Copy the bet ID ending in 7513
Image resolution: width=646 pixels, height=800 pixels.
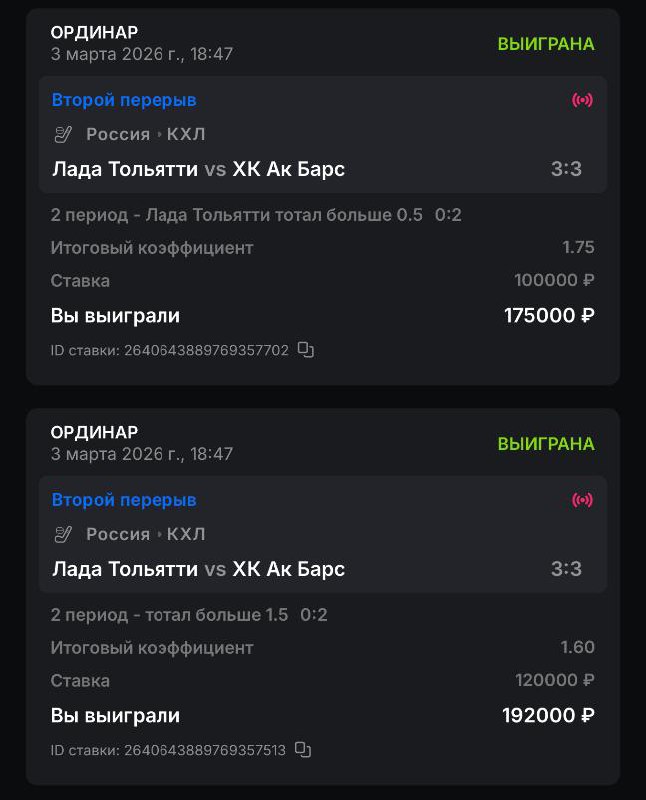pos(305,749)
